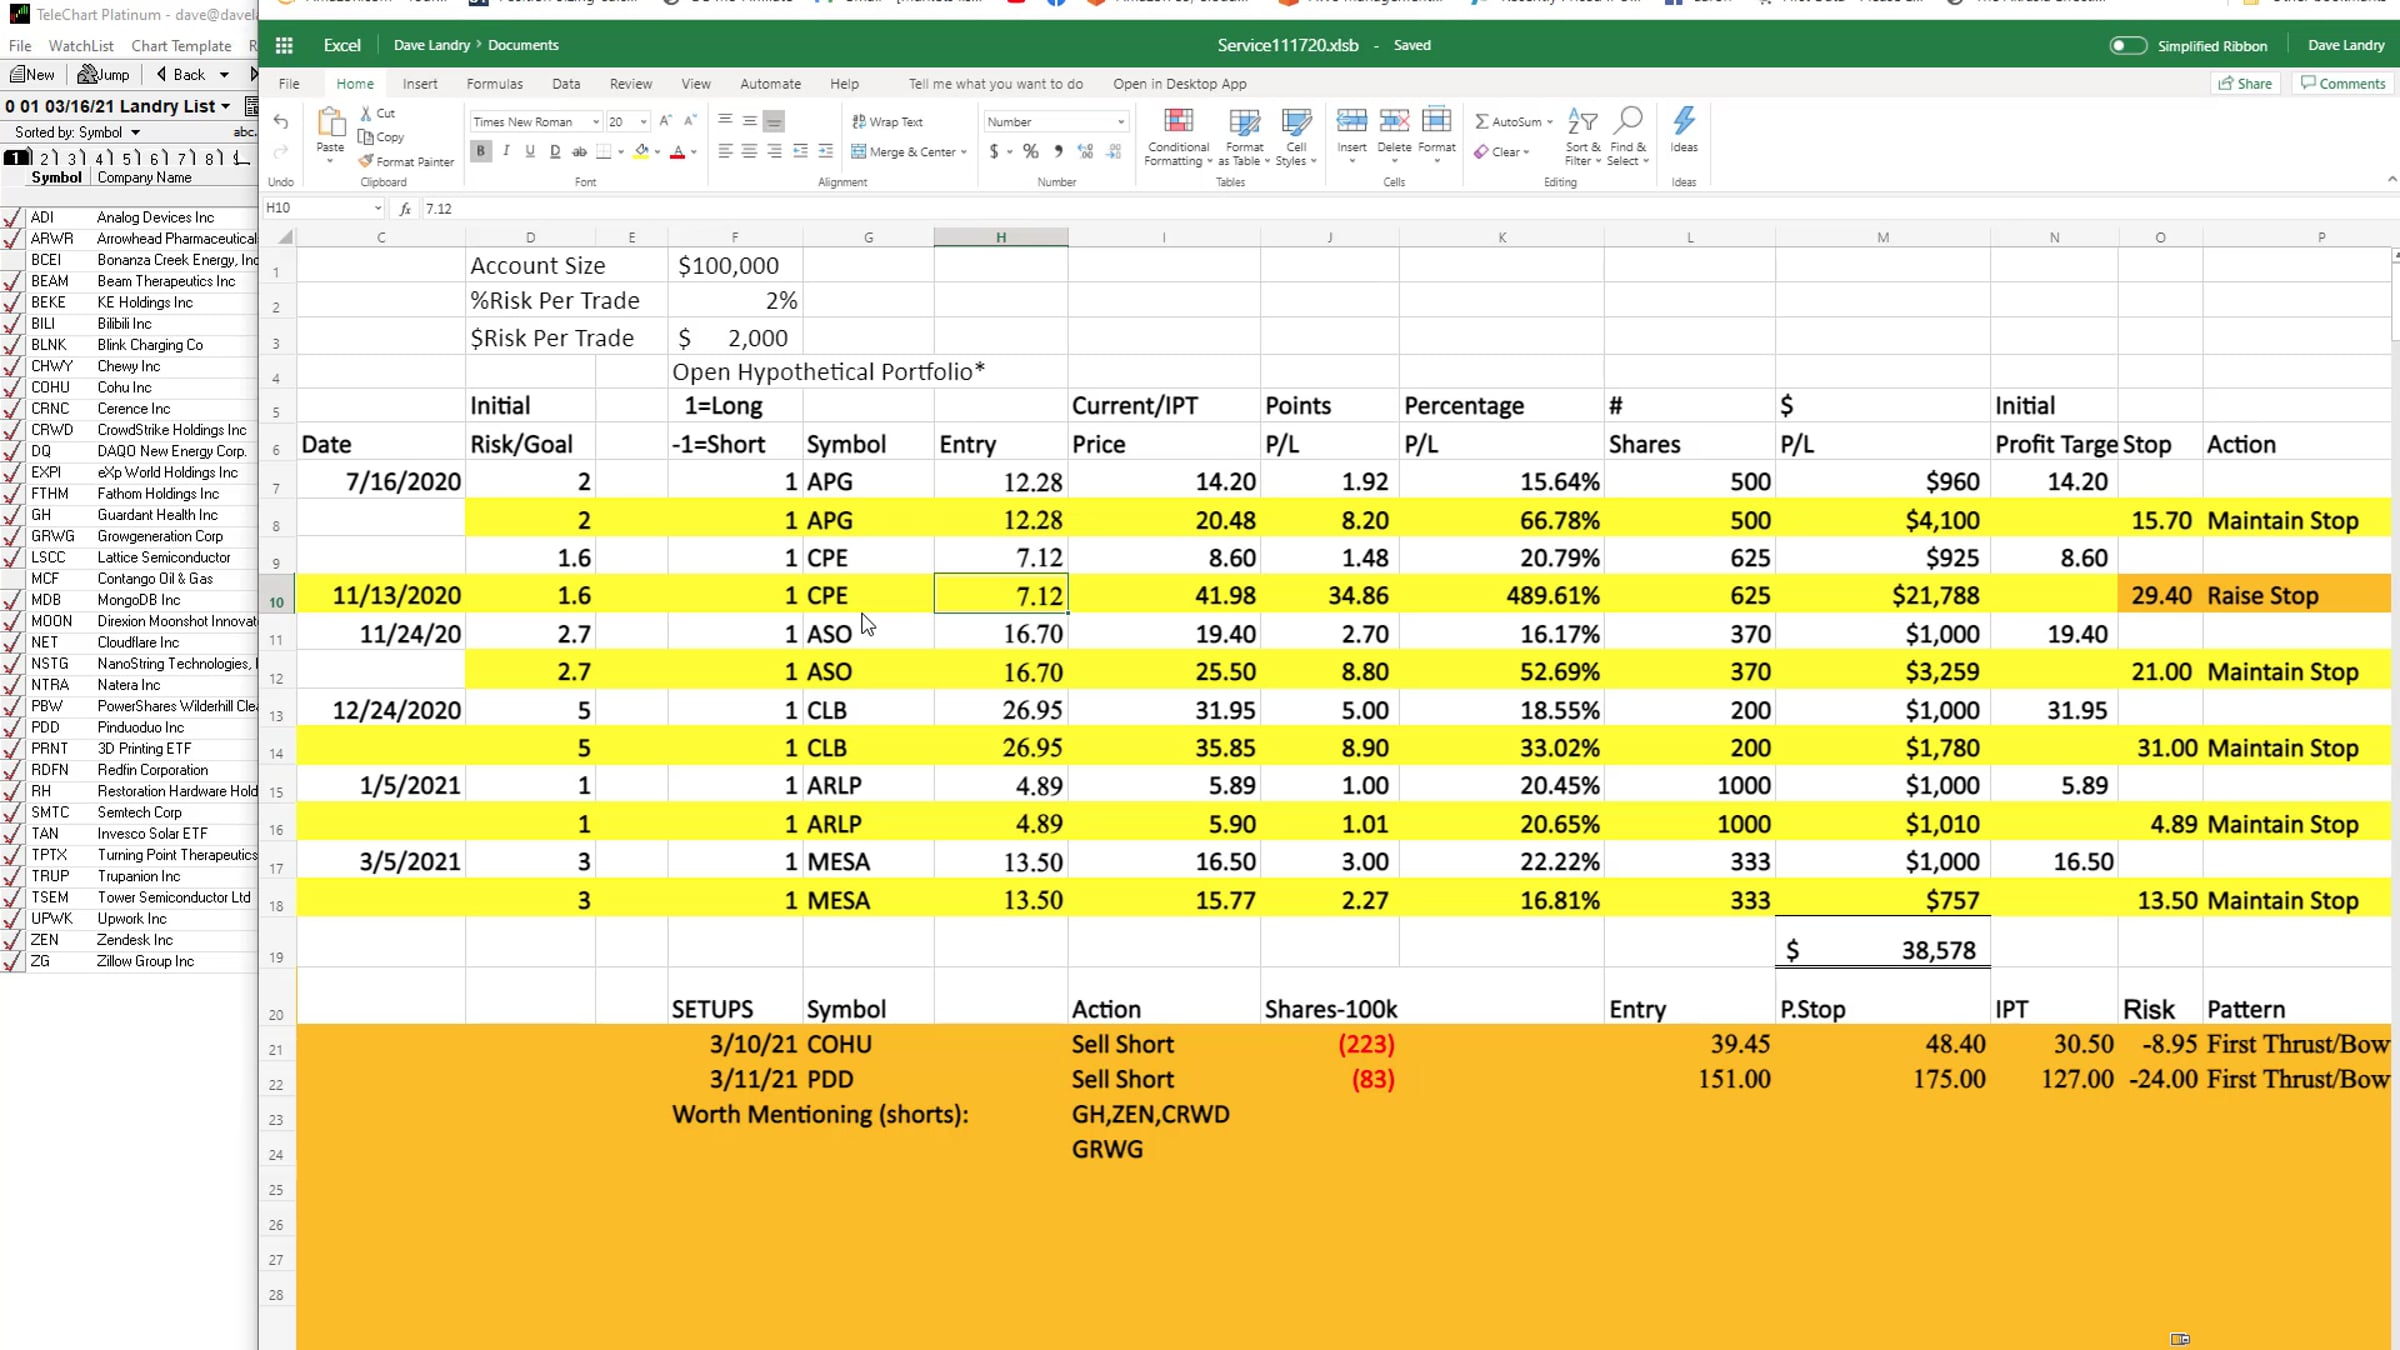
Task: Sort watchlist by Company Name header
Action: pyautogui.click(x=145, y=178)
